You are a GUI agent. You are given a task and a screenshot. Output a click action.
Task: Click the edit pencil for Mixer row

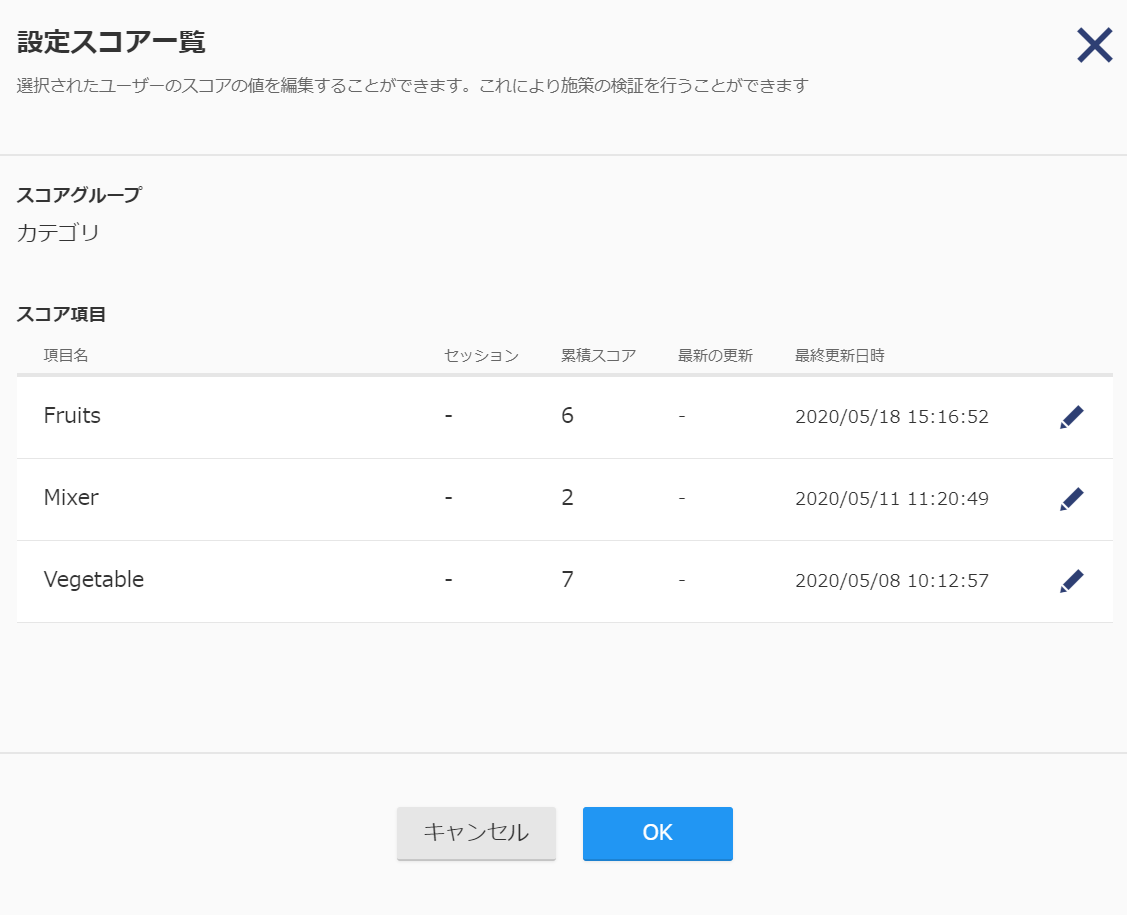pyautogui.click(x=1071, y=499)
